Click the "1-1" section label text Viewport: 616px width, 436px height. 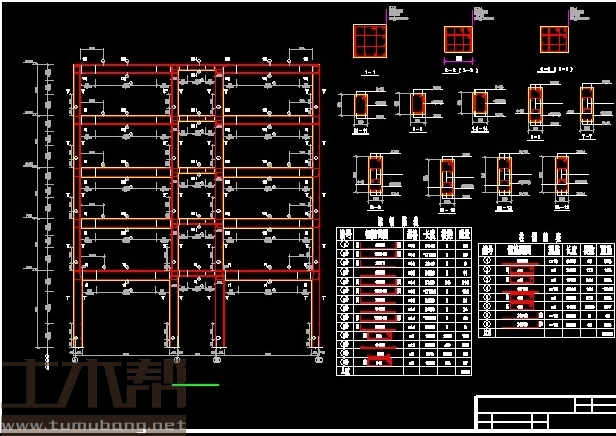369,72
